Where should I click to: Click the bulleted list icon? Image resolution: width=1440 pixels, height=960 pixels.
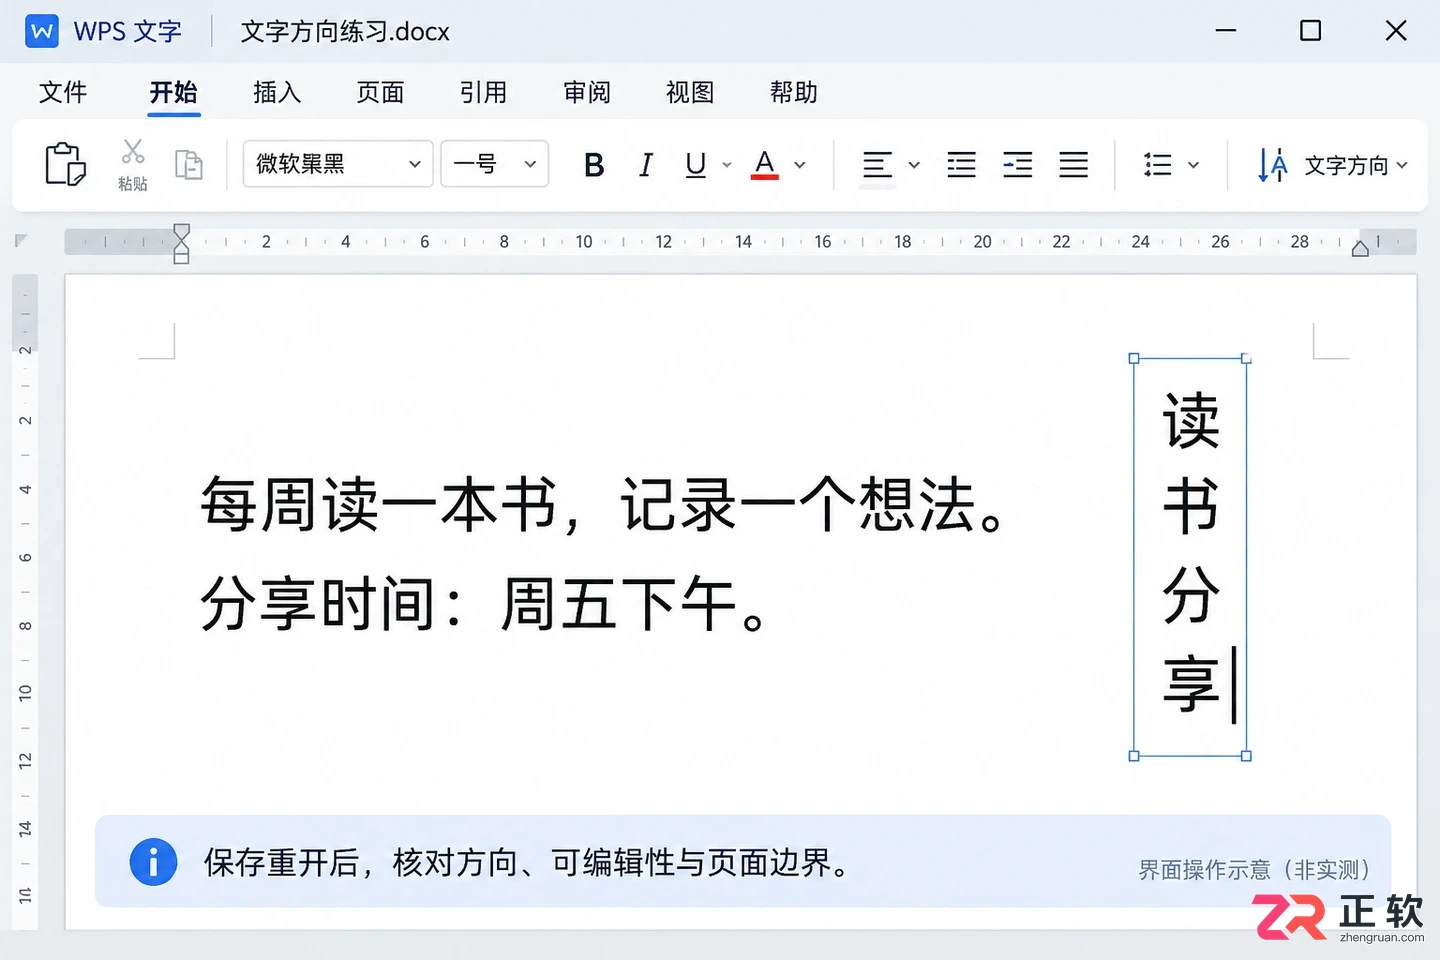point(1158,165)
